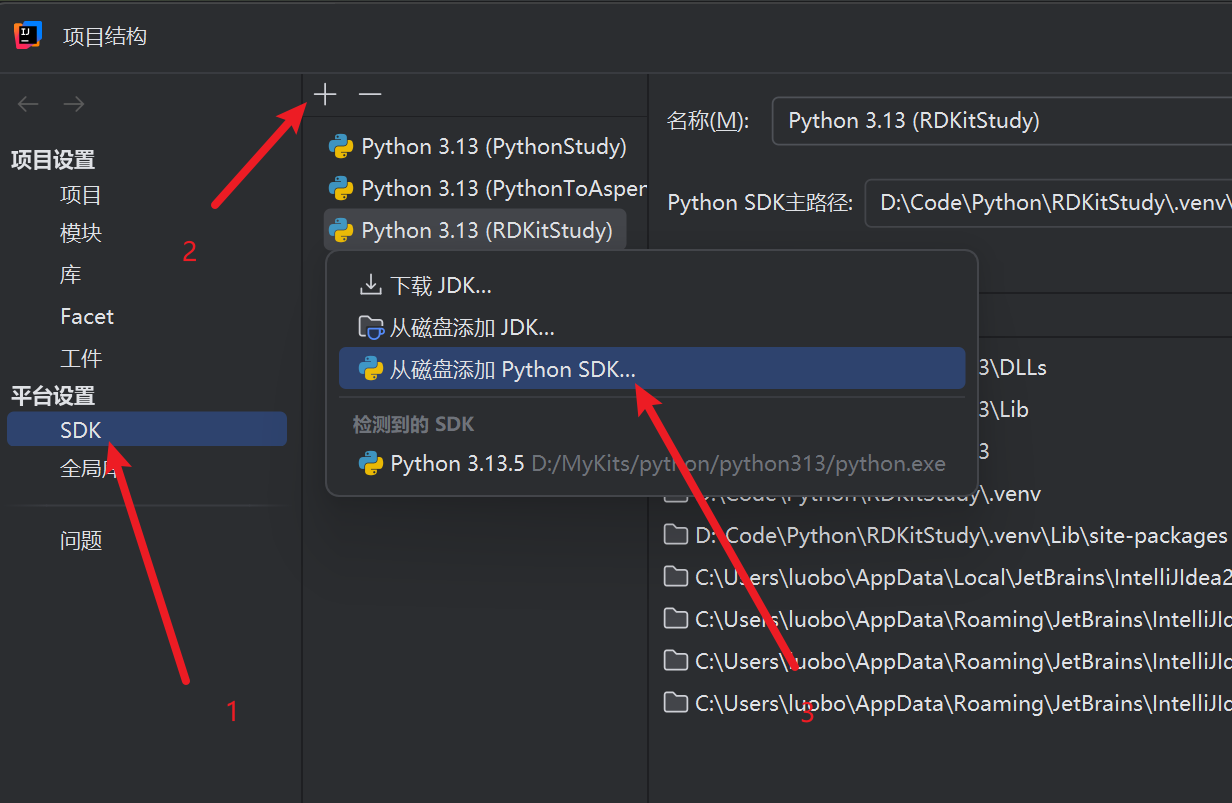The image size is (1232, 803).
Task: Click the back navigation arrow
Action: pyautogui.click(x=28, y=104)
